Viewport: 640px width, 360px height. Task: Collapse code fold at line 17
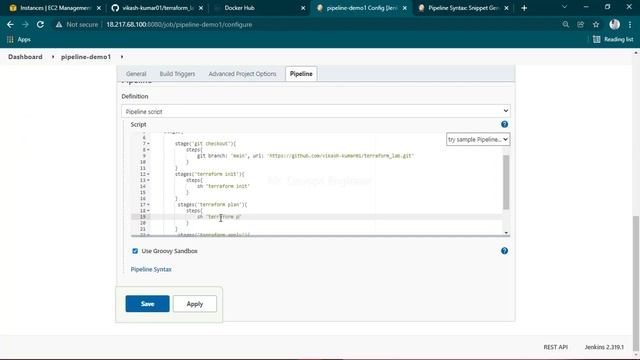point(148,204)
